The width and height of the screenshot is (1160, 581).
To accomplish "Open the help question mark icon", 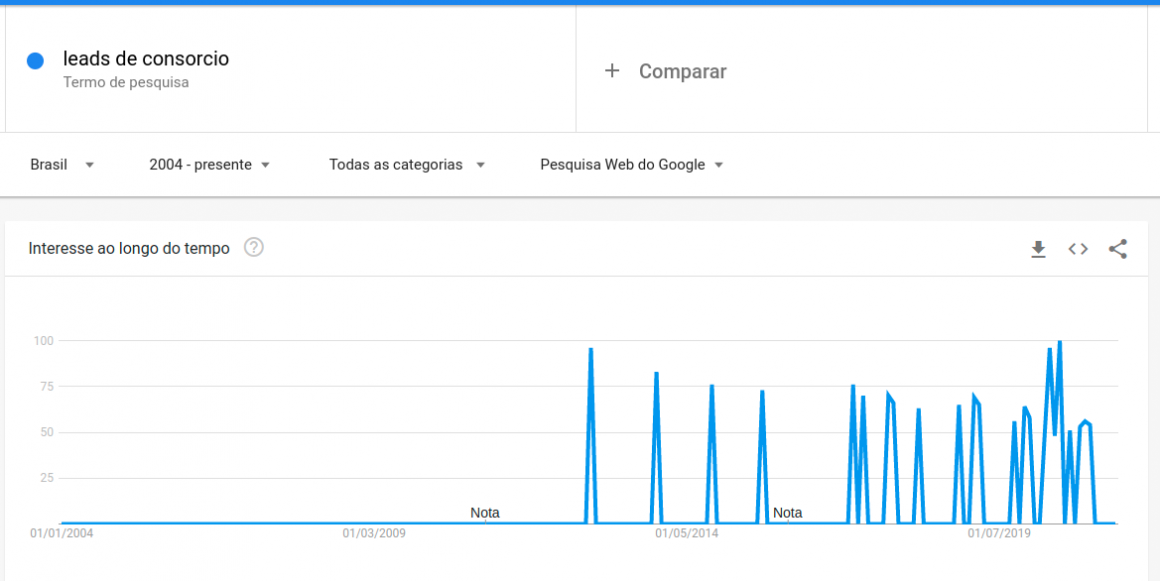I will tap(254, 248).
